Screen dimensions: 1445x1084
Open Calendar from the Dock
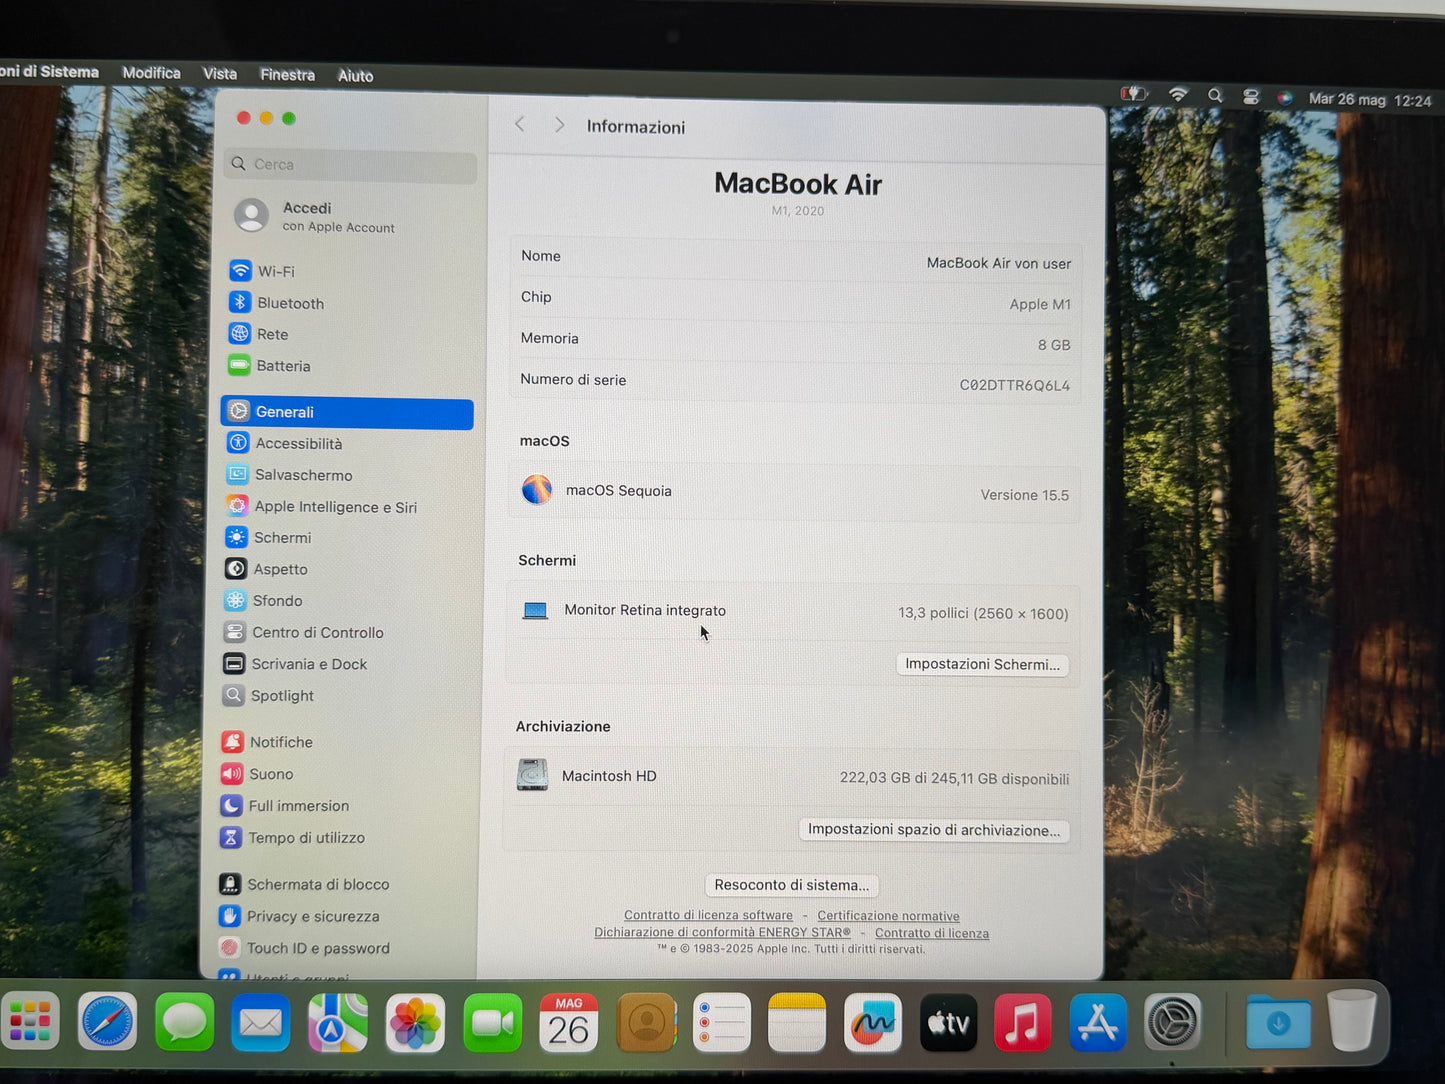[x=568, y=1023]
